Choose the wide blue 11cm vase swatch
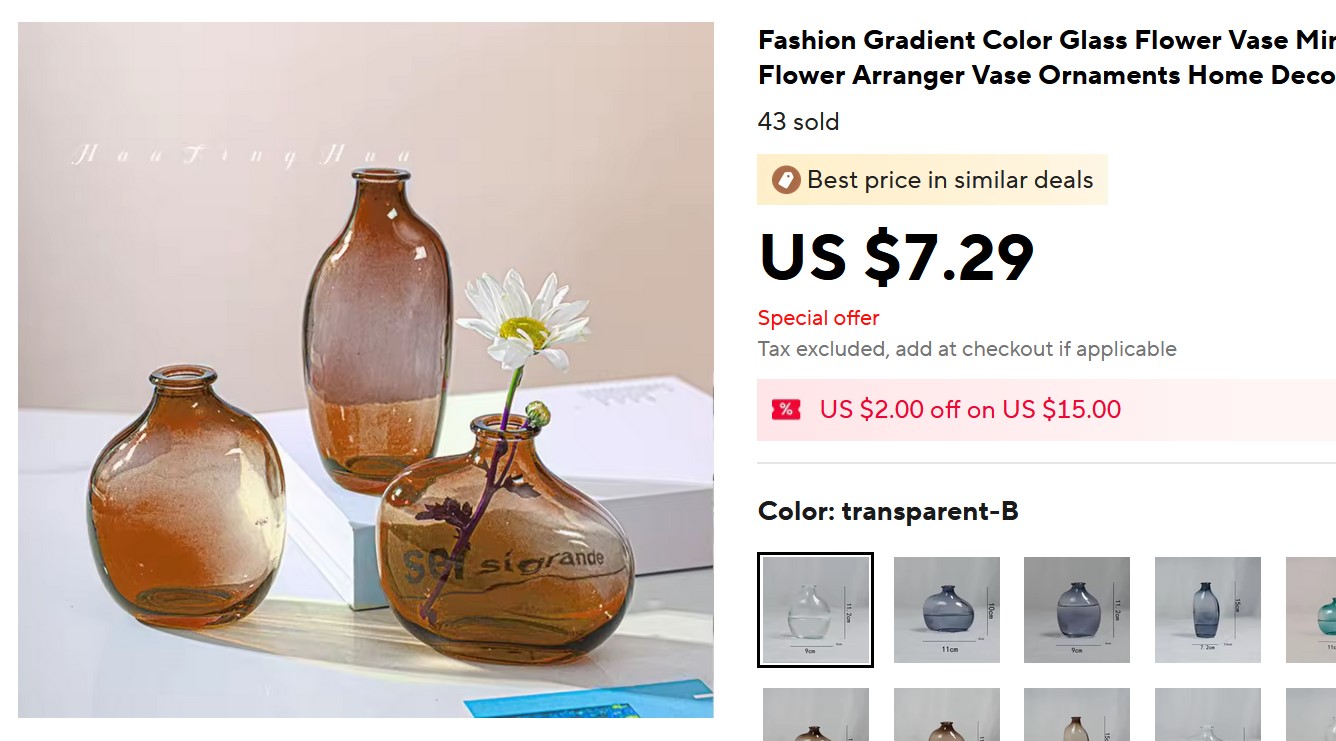The image size is (1336, 741). 946,610
